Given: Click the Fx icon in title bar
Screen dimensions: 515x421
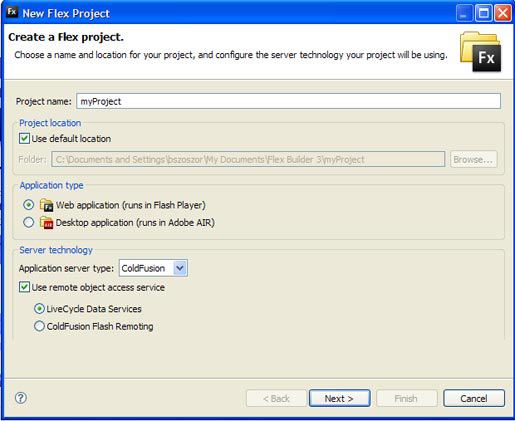Looking at the screenshot, I should click(x=12, y=12).
